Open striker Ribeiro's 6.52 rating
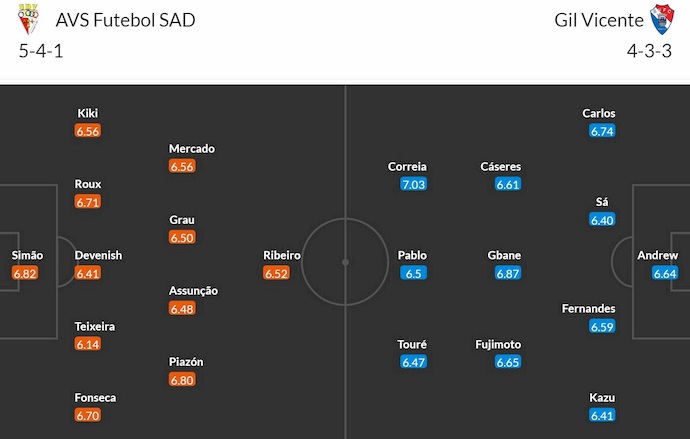Image resolution: width=690 pixels, height=439 pixels. 277,273
